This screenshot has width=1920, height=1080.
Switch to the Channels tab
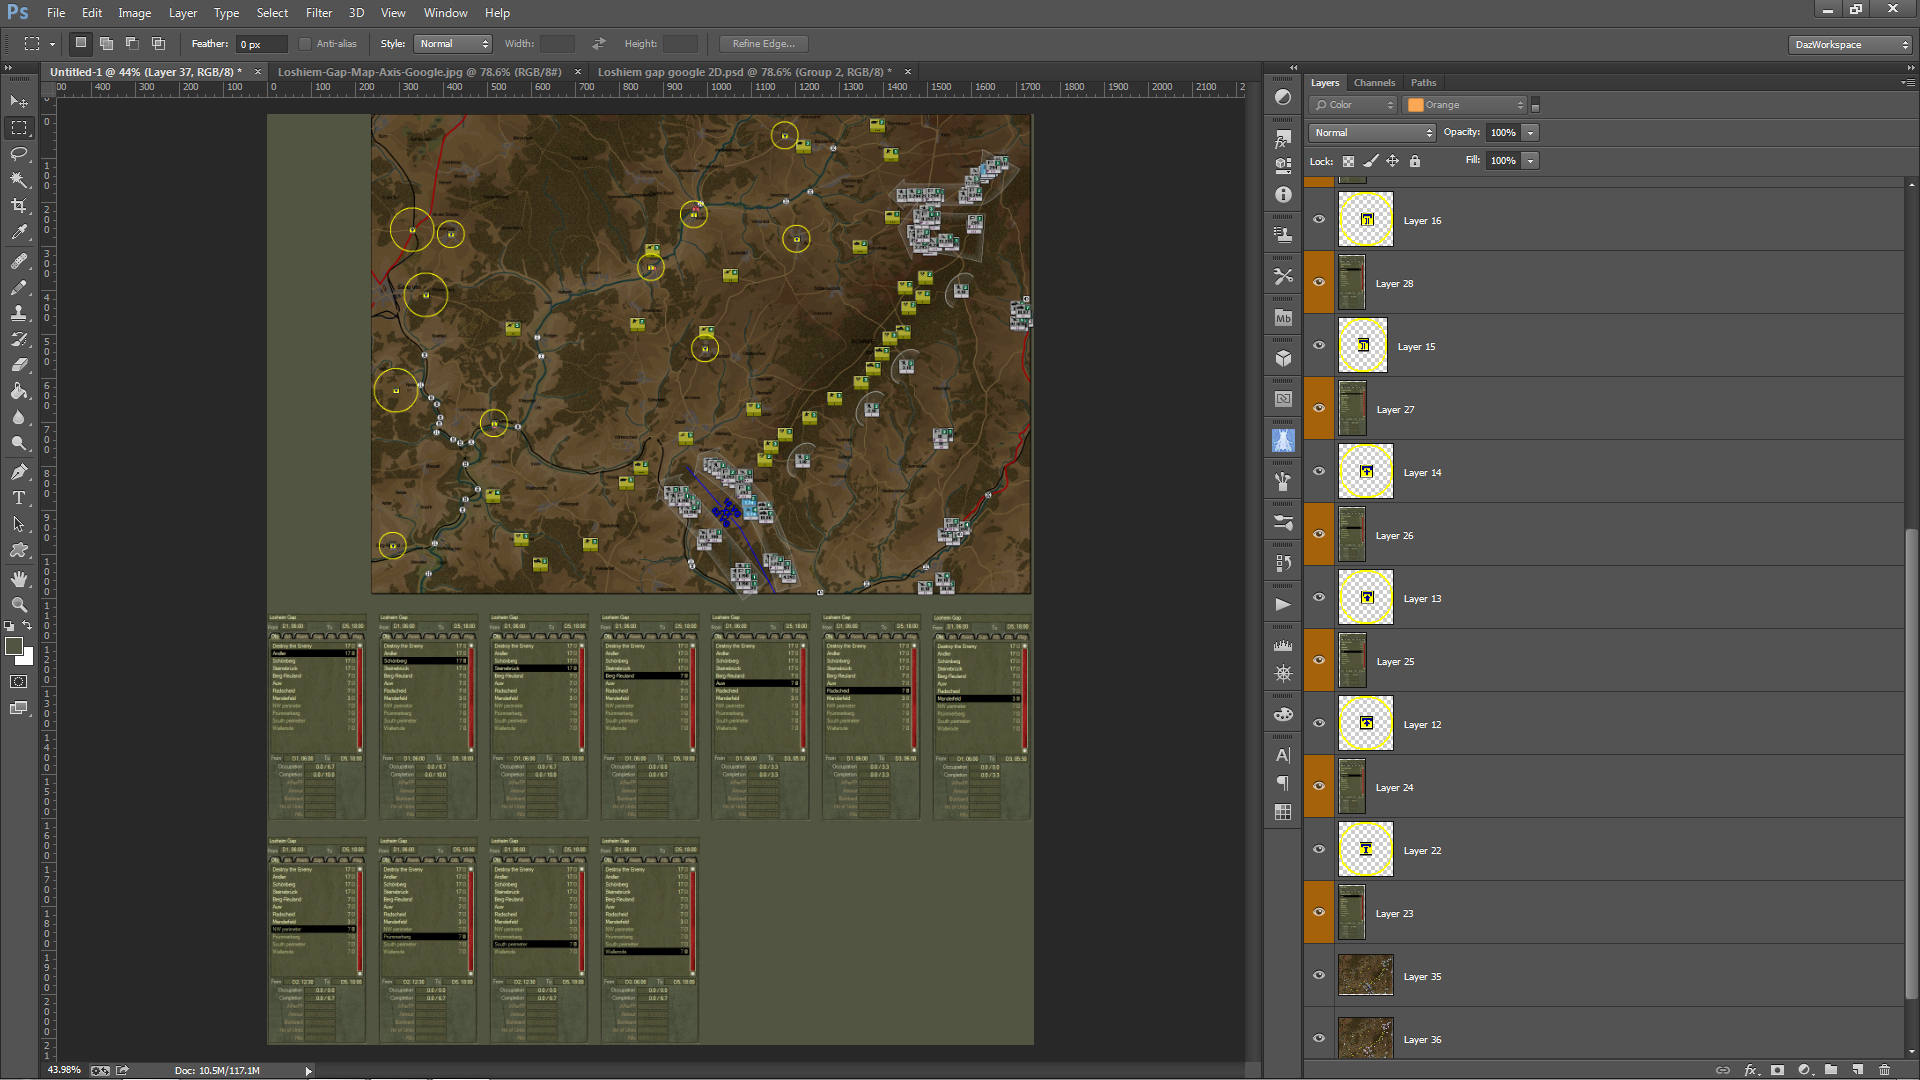(x=1374, y=83)
